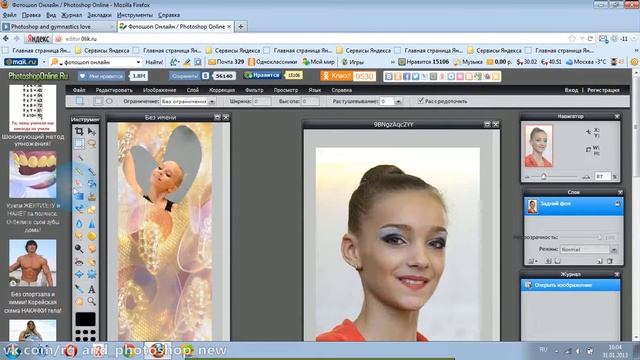
Task: Choose elliptical marquee shape in options bar
Action: (109, 101)
